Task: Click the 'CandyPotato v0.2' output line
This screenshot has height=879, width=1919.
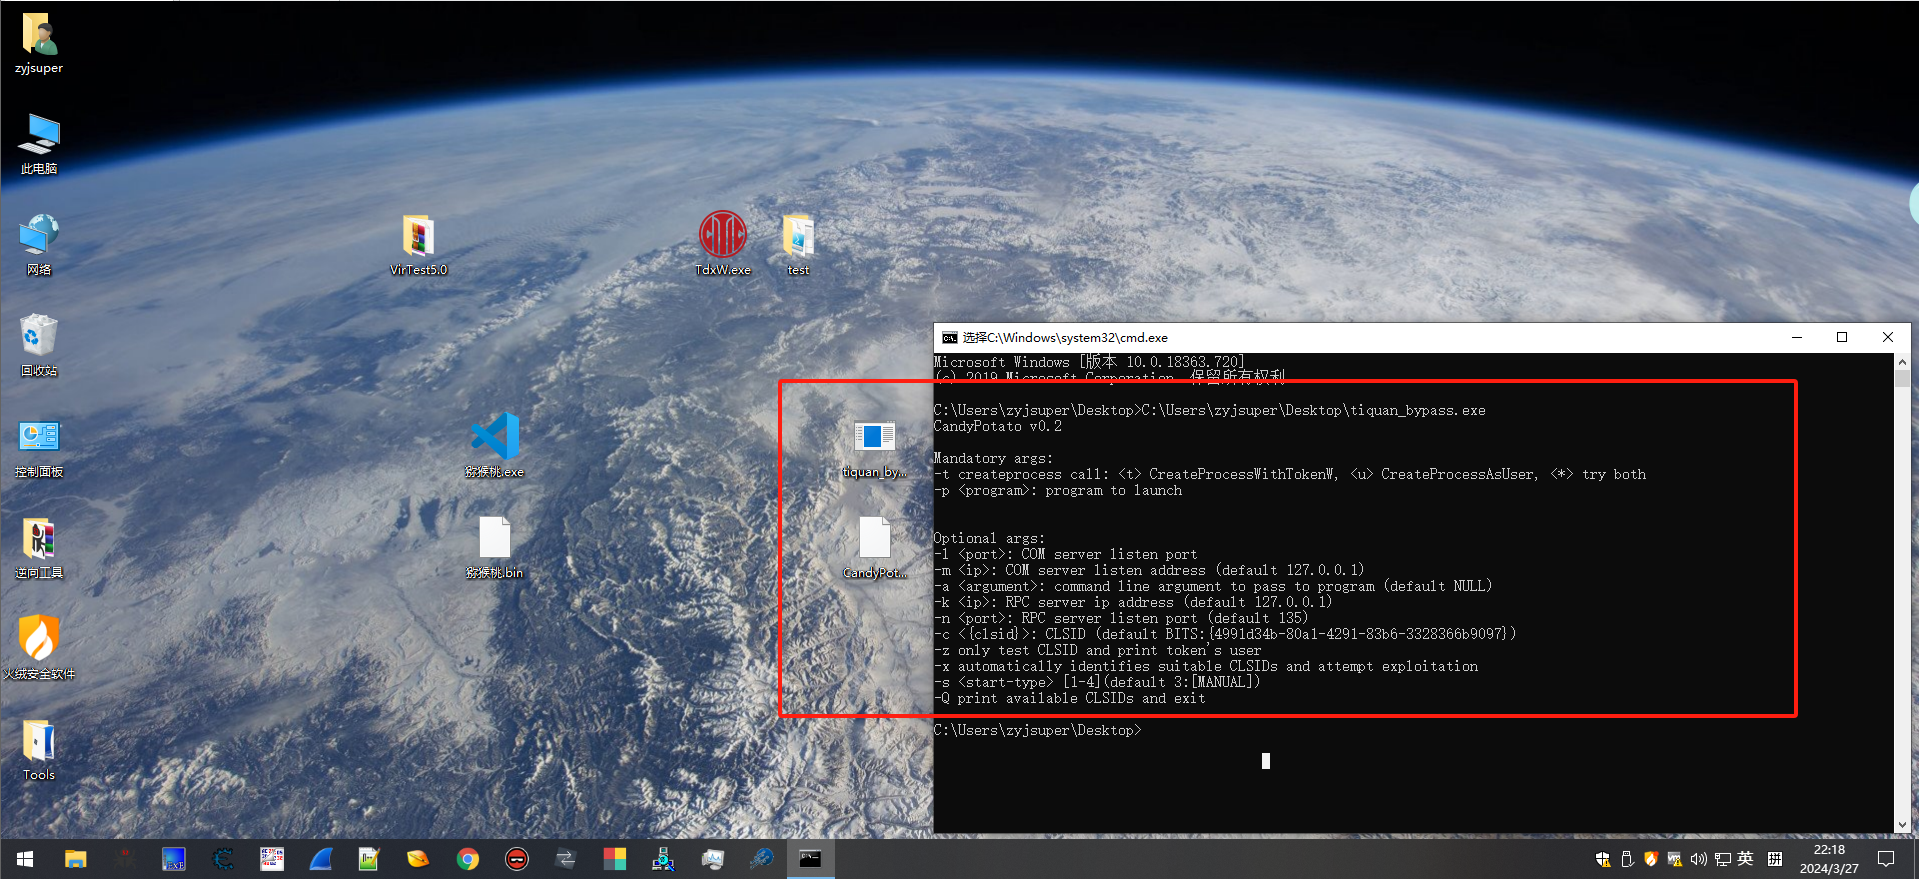Action: click(x=998, y=427)
